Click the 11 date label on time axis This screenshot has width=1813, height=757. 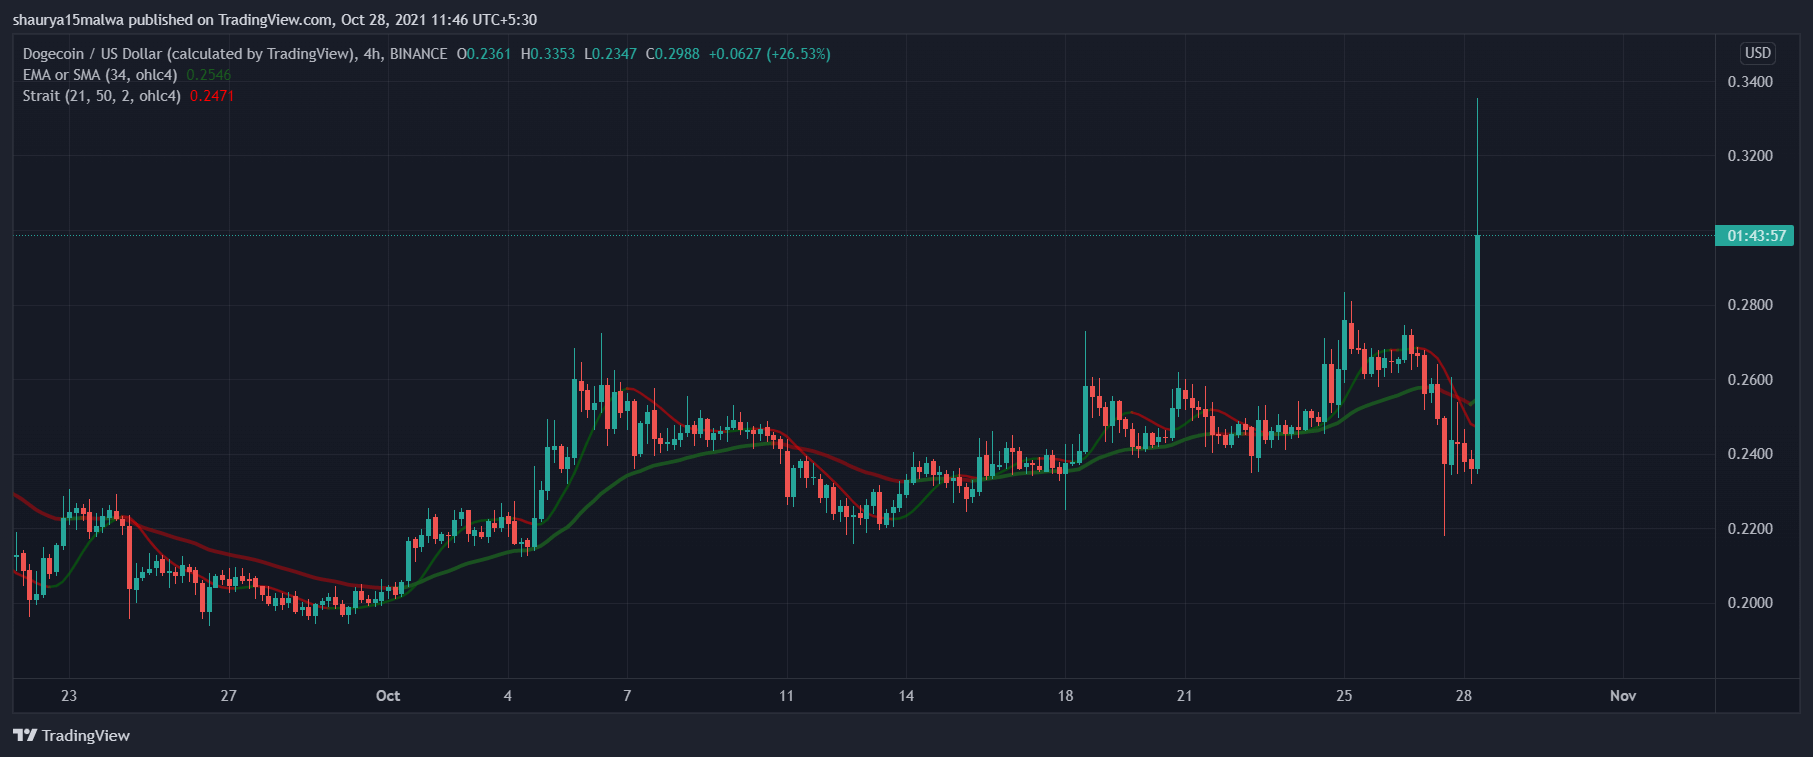[787, 696]
